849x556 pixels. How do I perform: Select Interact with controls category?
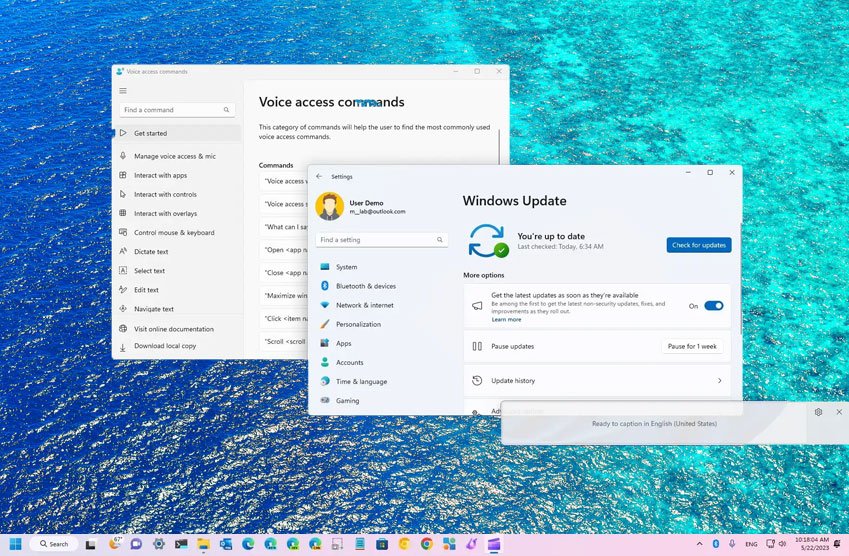point(165,195)
